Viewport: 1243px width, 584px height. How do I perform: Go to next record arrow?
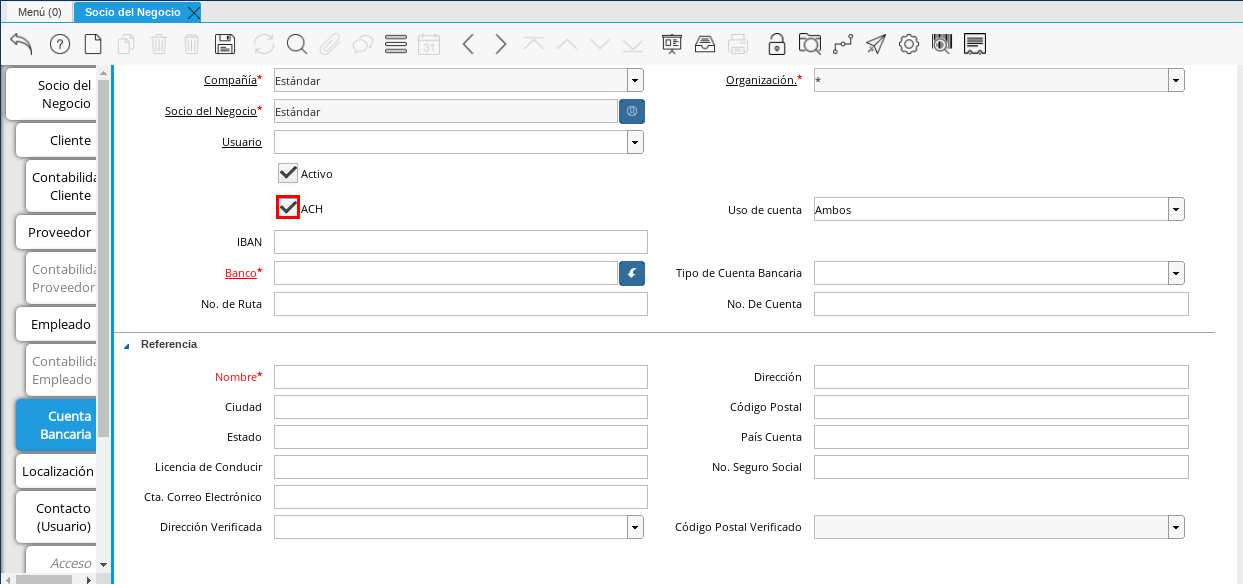[x=501, y=44]
